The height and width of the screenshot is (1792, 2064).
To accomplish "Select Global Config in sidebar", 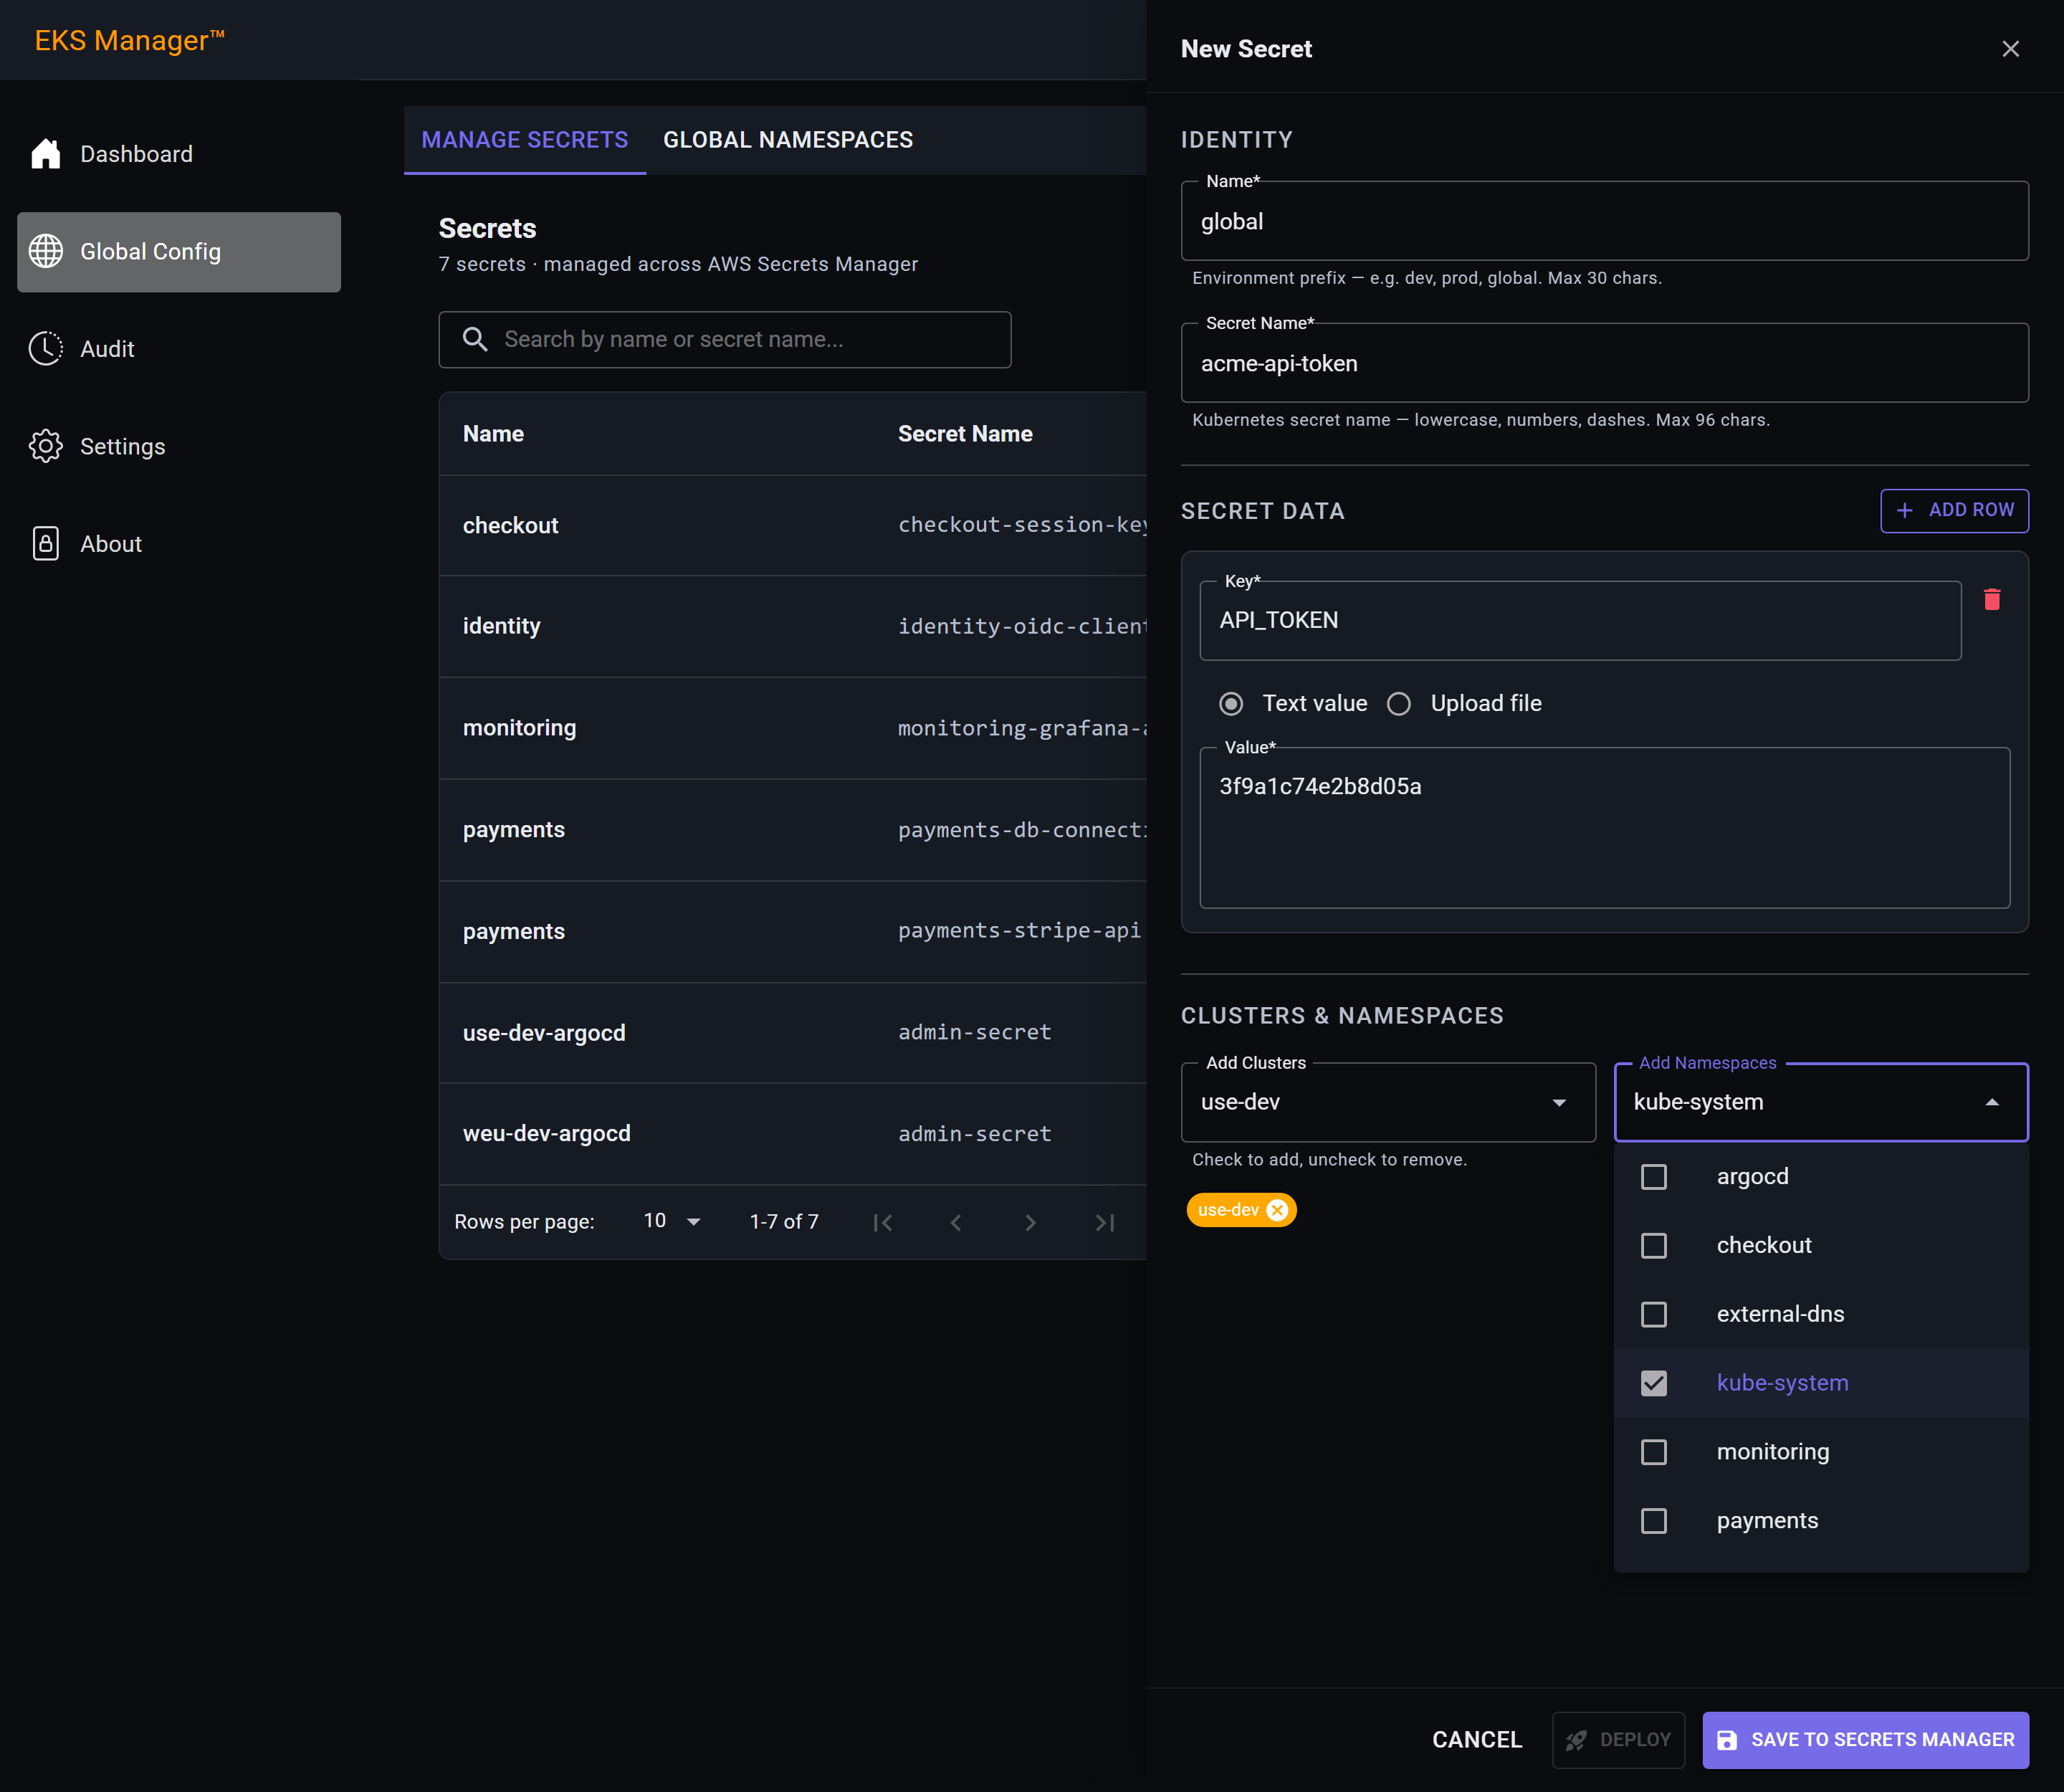I will (x=179, y=252).
